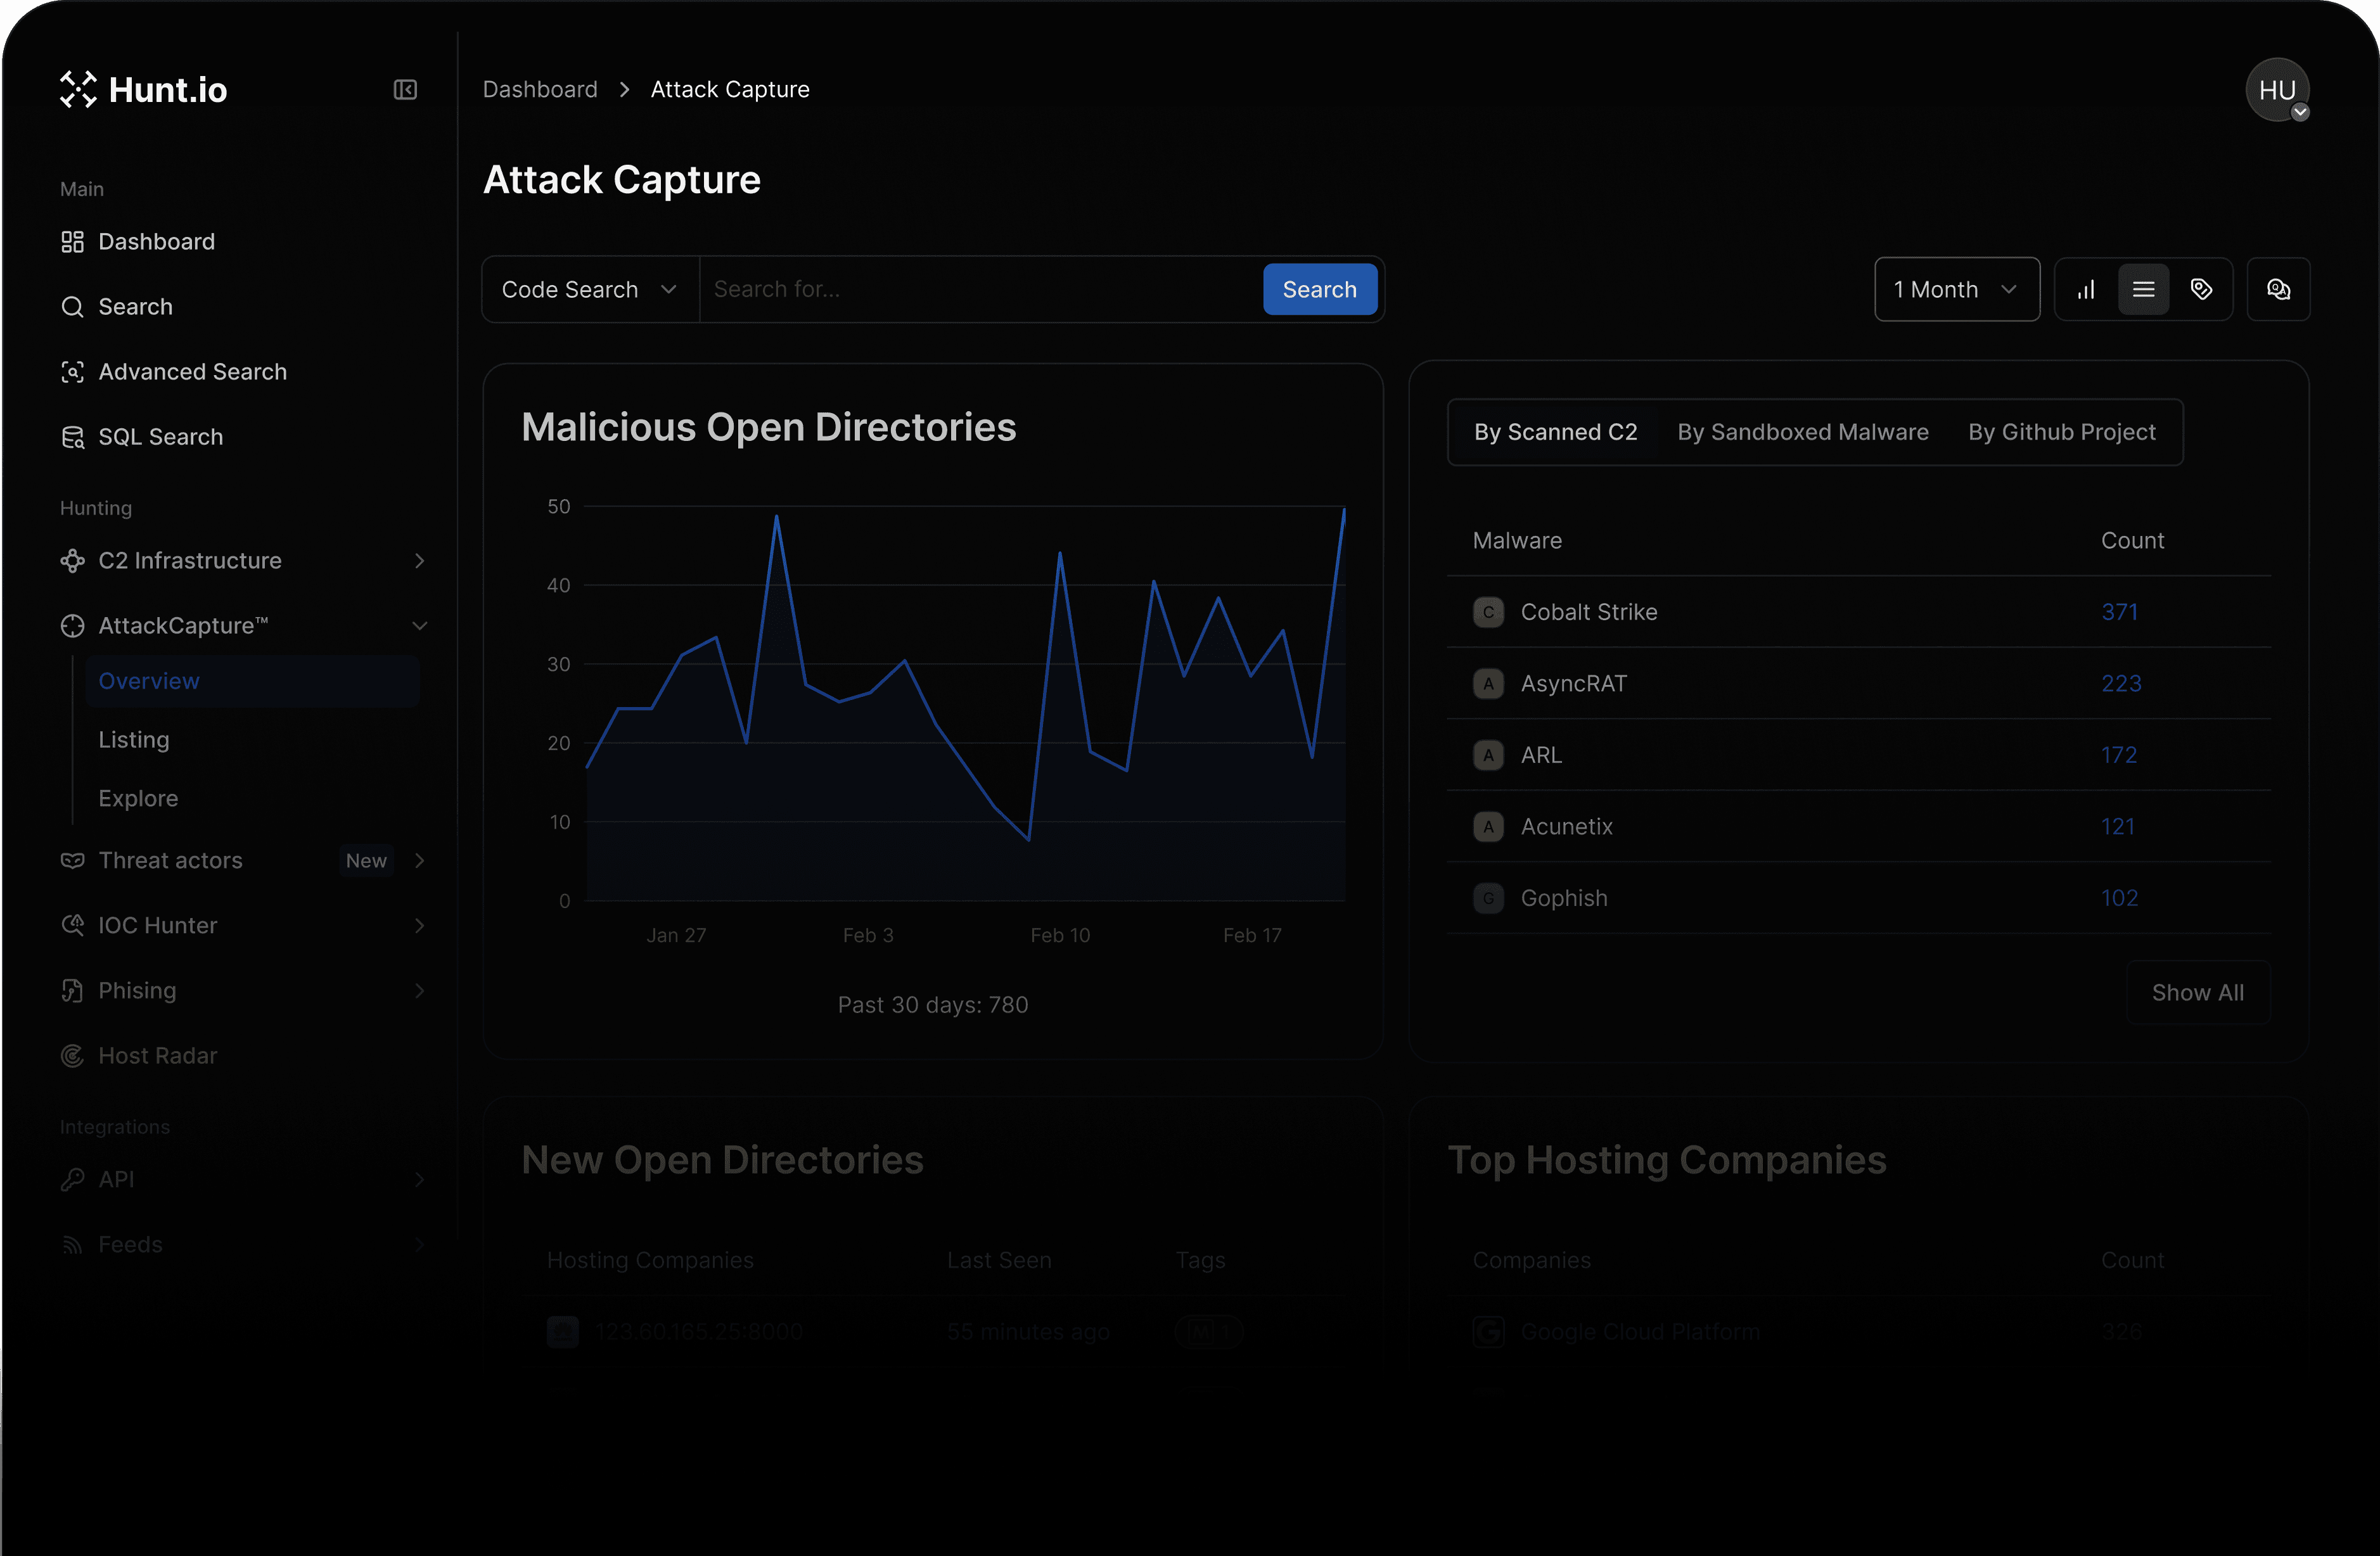Collapse the AttackCapture section
The height and width of the screenshot is (1556, 2380).
pos(419,626)
